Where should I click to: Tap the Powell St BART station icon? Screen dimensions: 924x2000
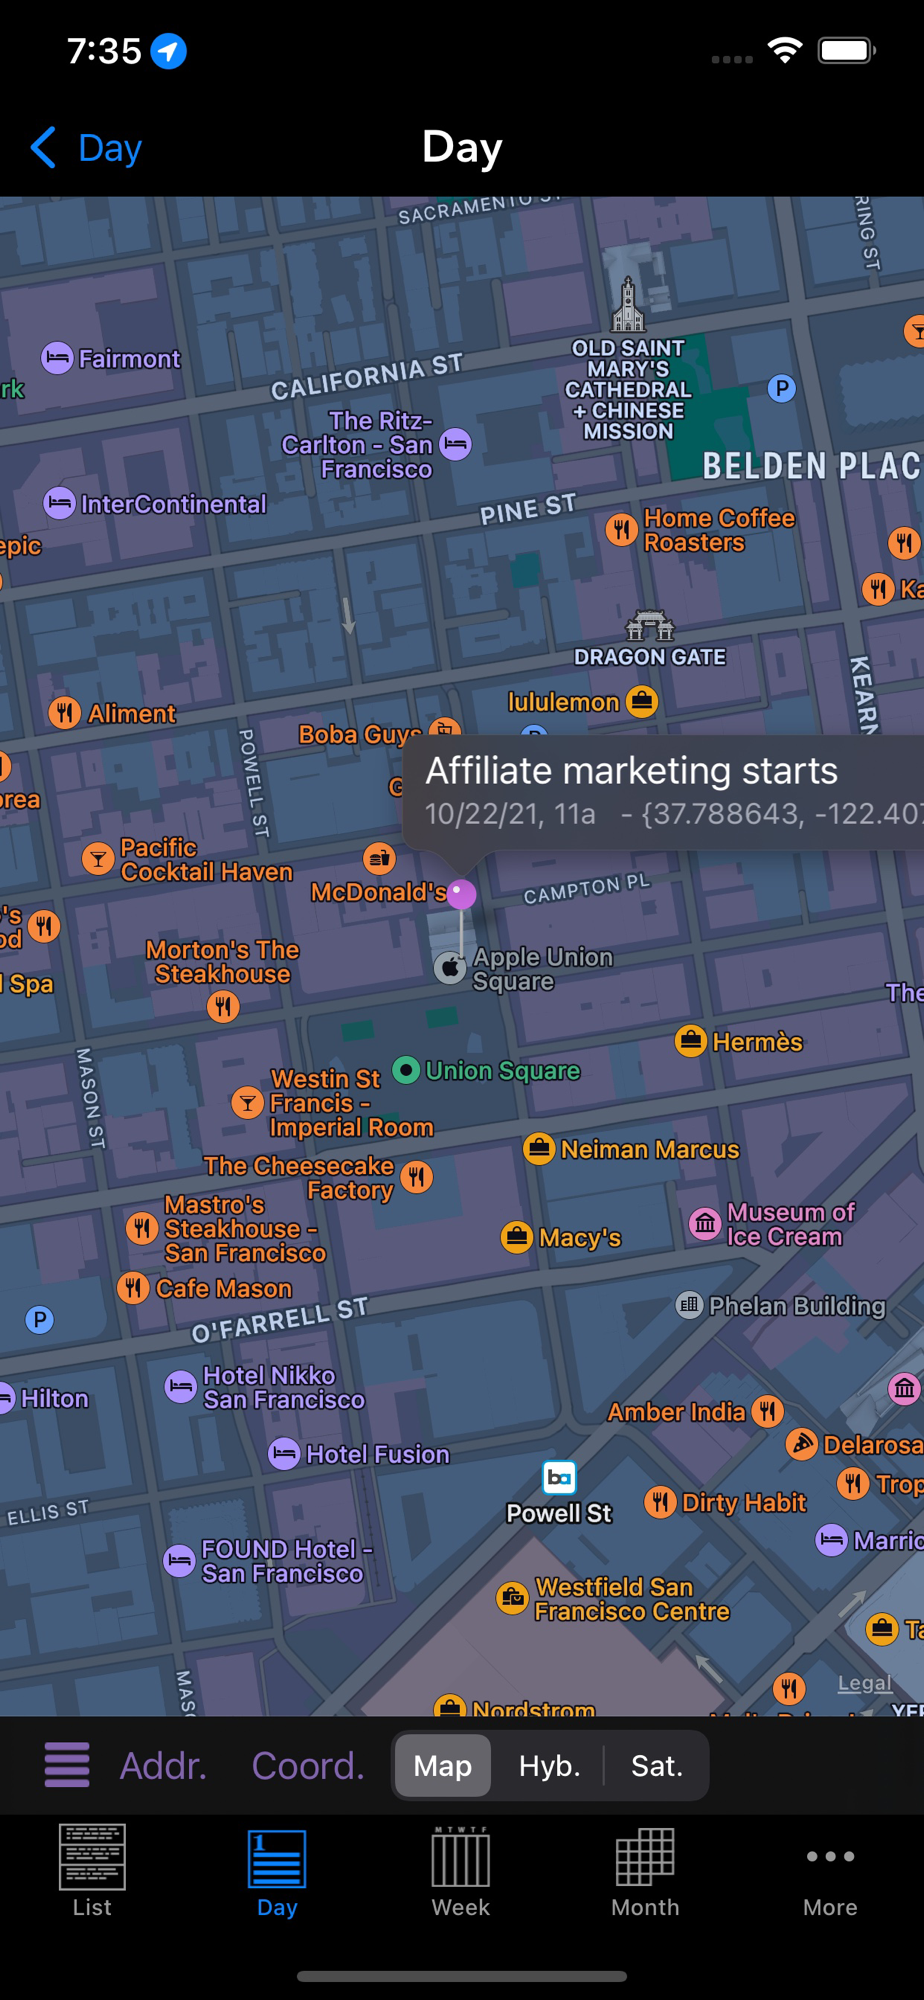pos(560,1477)
